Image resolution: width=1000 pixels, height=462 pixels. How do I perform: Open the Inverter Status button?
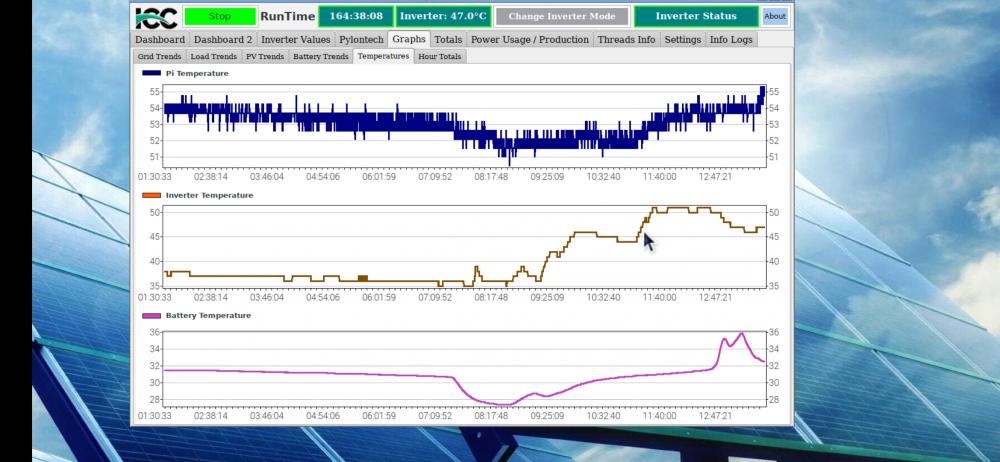point(696,17)
